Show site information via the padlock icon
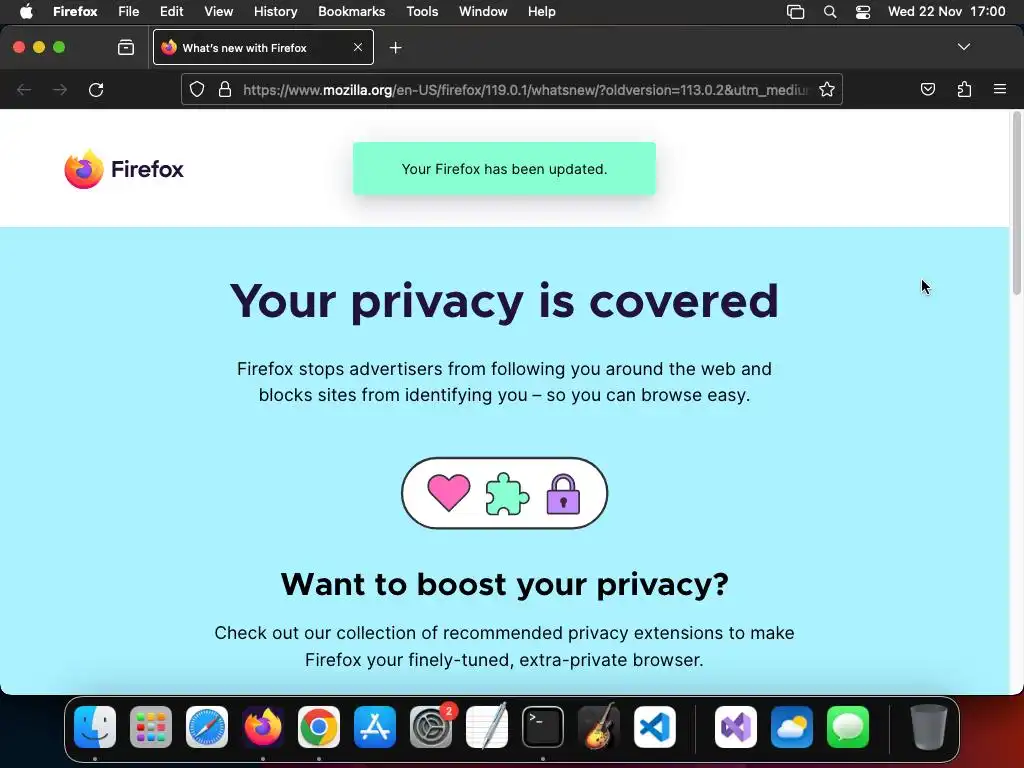1024x768 pixels. [225, 89]
